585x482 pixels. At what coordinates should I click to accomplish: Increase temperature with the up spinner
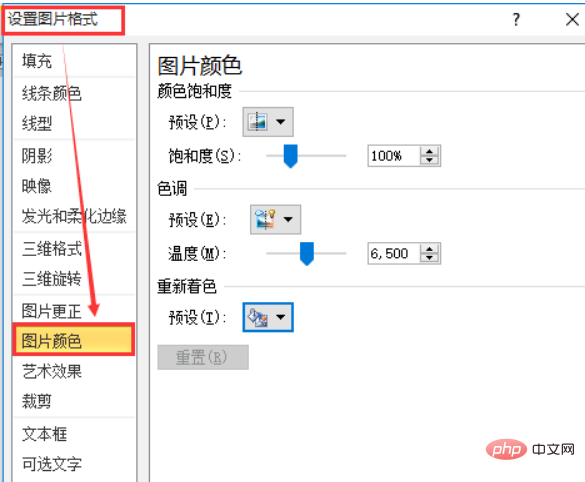(x=429, y=249)
